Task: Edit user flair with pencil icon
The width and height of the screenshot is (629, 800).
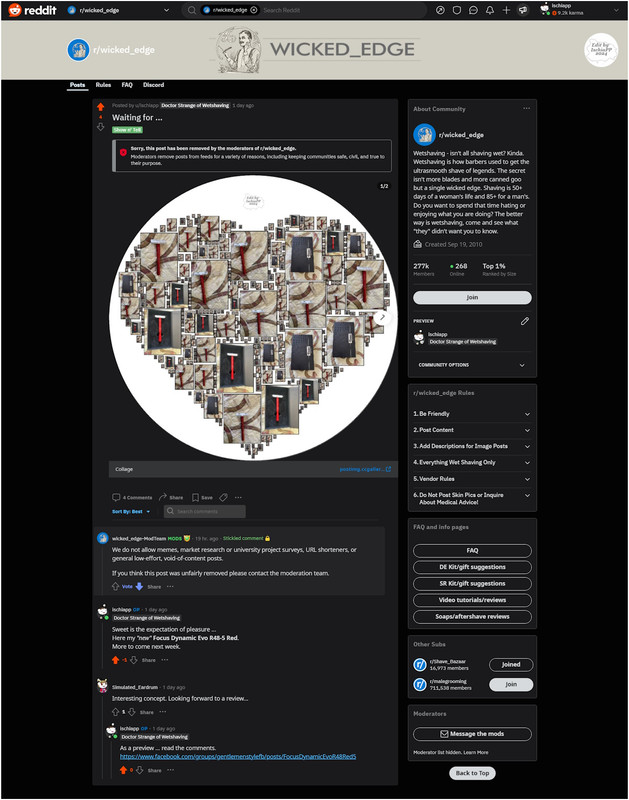Action: click(x=524, y=321)
